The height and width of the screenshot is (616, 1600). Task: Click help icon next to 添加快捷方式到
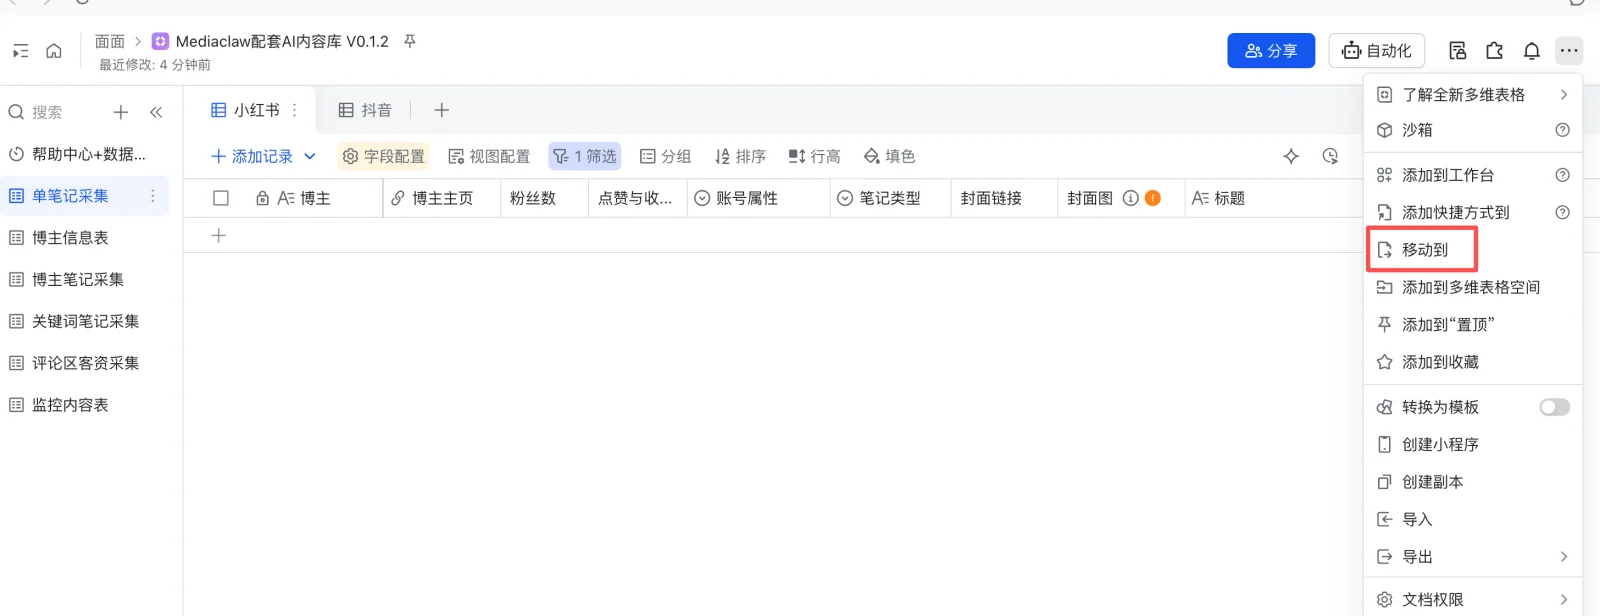point(1562,212)
